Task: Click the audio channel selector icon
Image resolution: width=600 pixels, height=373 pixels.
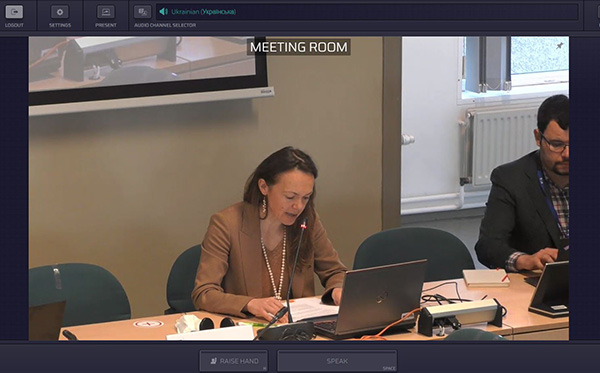Action: (x=142, y=12)
